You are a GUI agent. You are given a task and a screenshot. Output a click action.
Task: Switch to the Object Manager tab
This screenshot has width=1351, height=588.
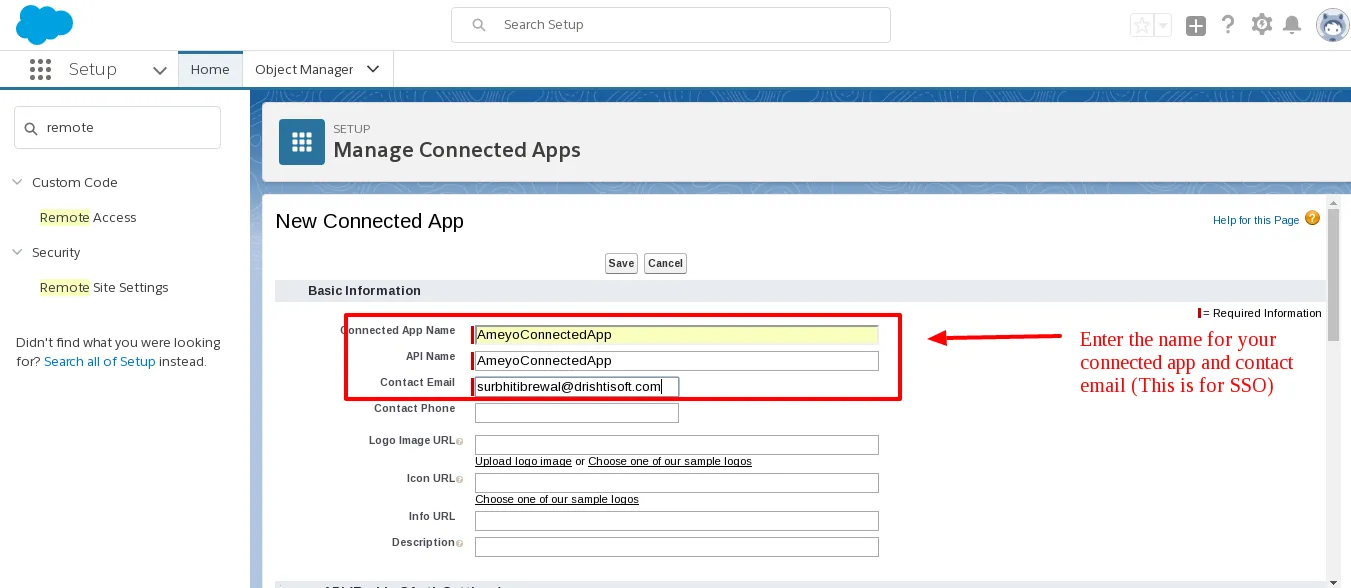[x=304, y=69]
